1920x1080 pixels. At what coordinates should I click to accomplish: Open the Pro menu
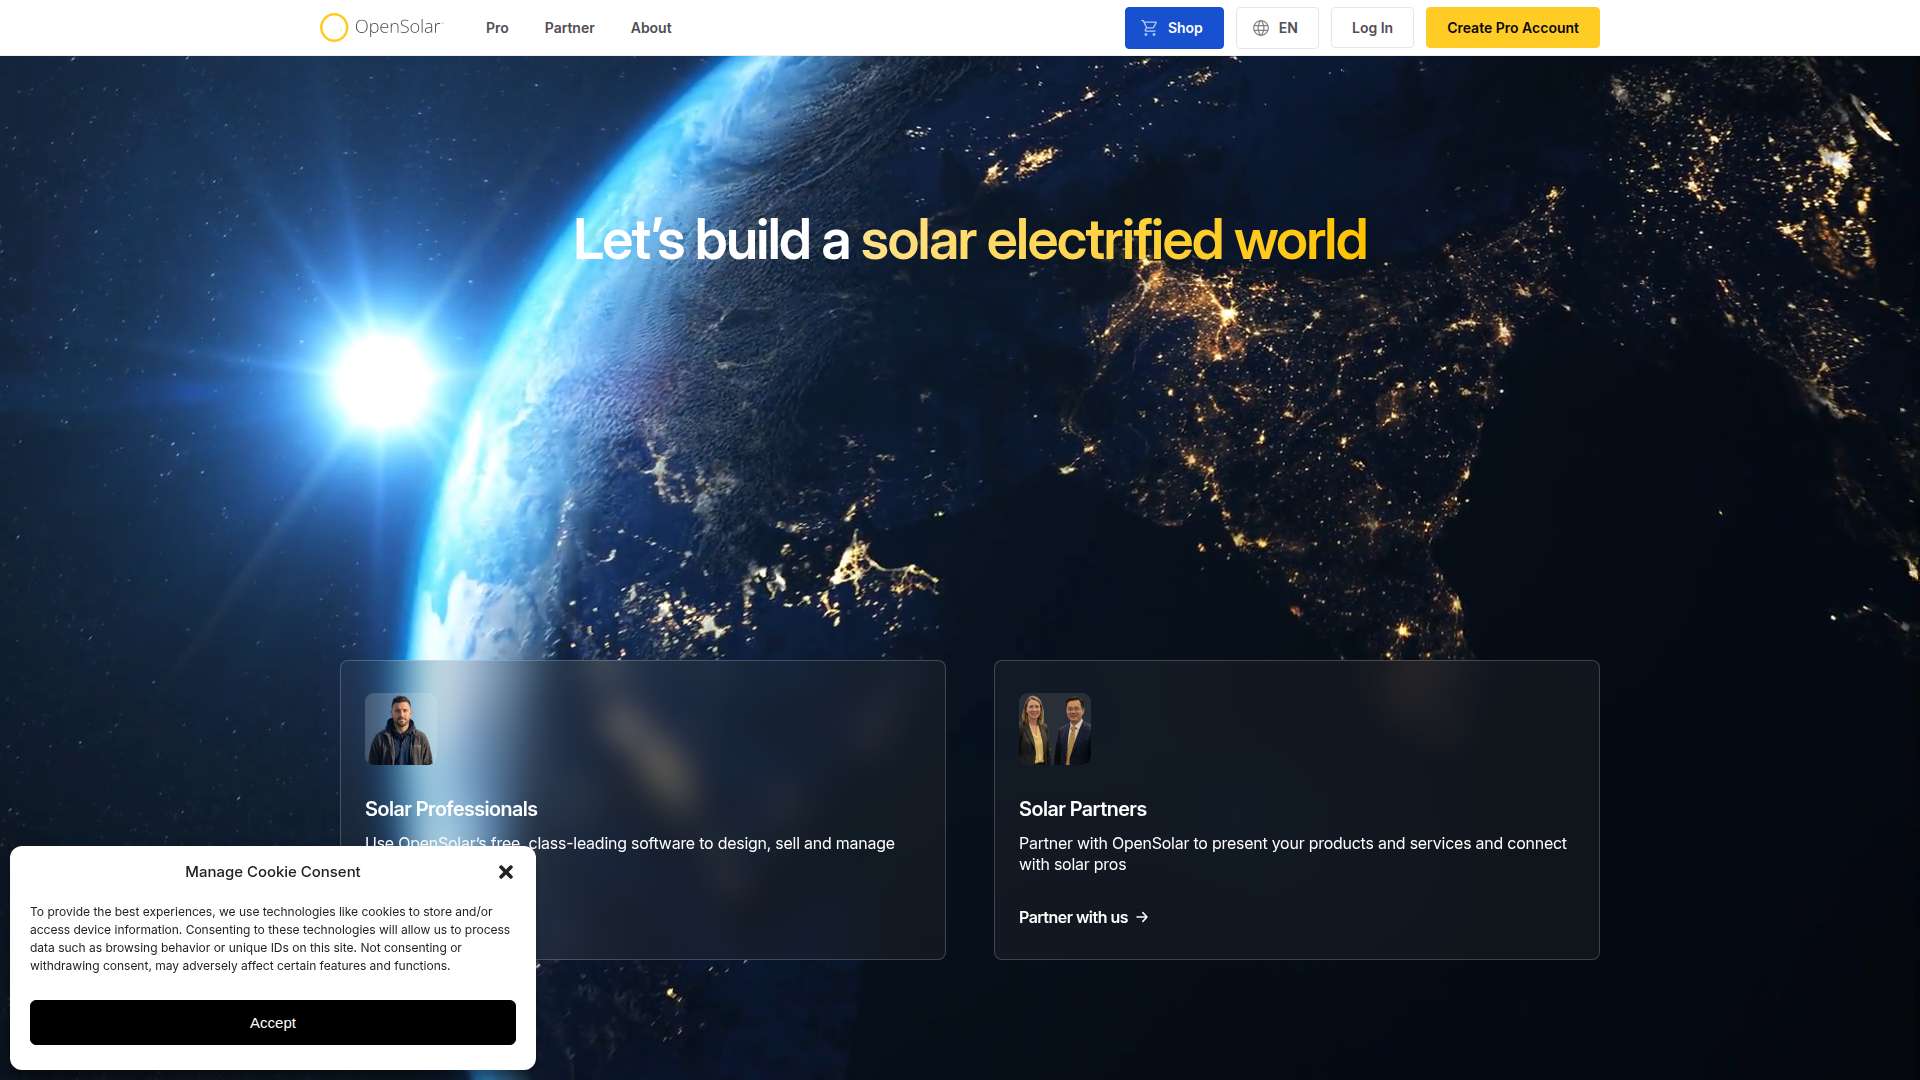(x=497, y=28)
